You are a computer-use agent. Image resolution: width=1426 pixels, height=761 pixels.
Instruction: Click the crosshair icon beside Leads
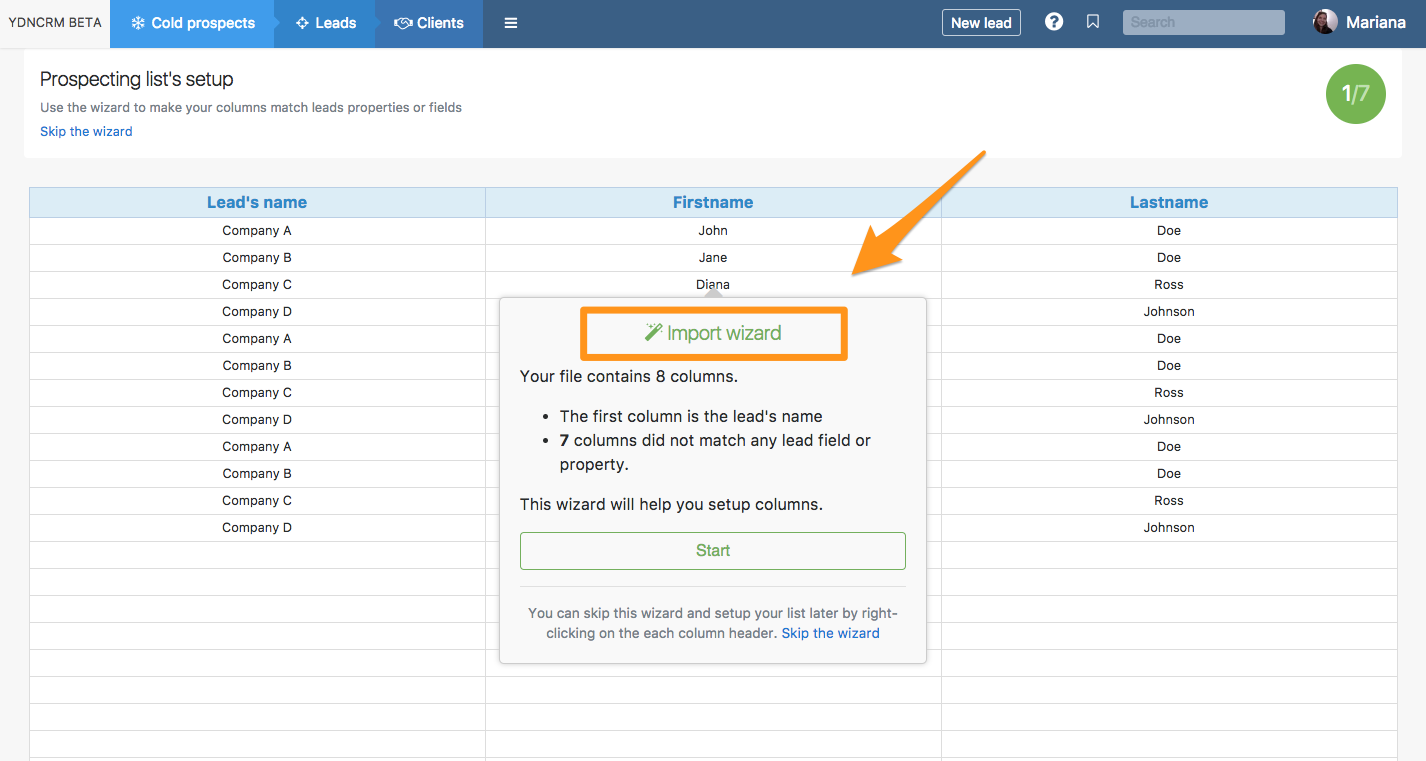tap(302, 23)
